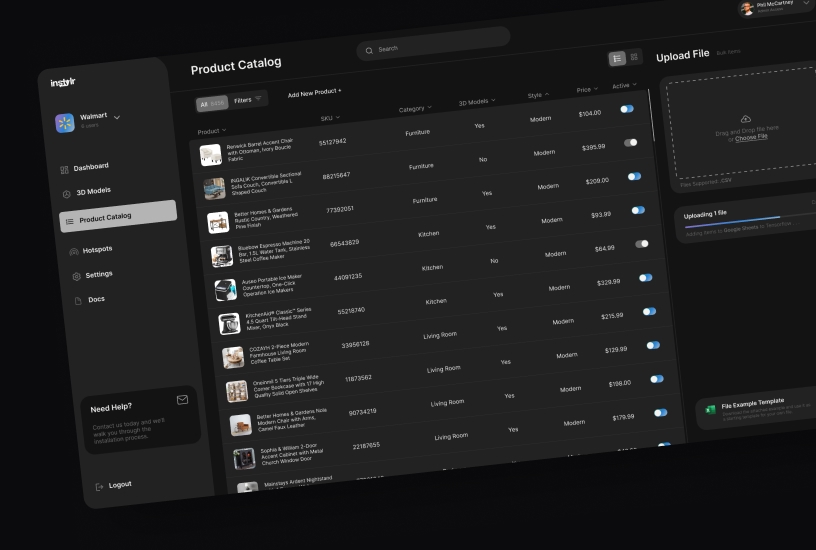The width and height of the screenshot is (816, 550).
Task: Open the 3D Models section
Action: pos(94,191)
